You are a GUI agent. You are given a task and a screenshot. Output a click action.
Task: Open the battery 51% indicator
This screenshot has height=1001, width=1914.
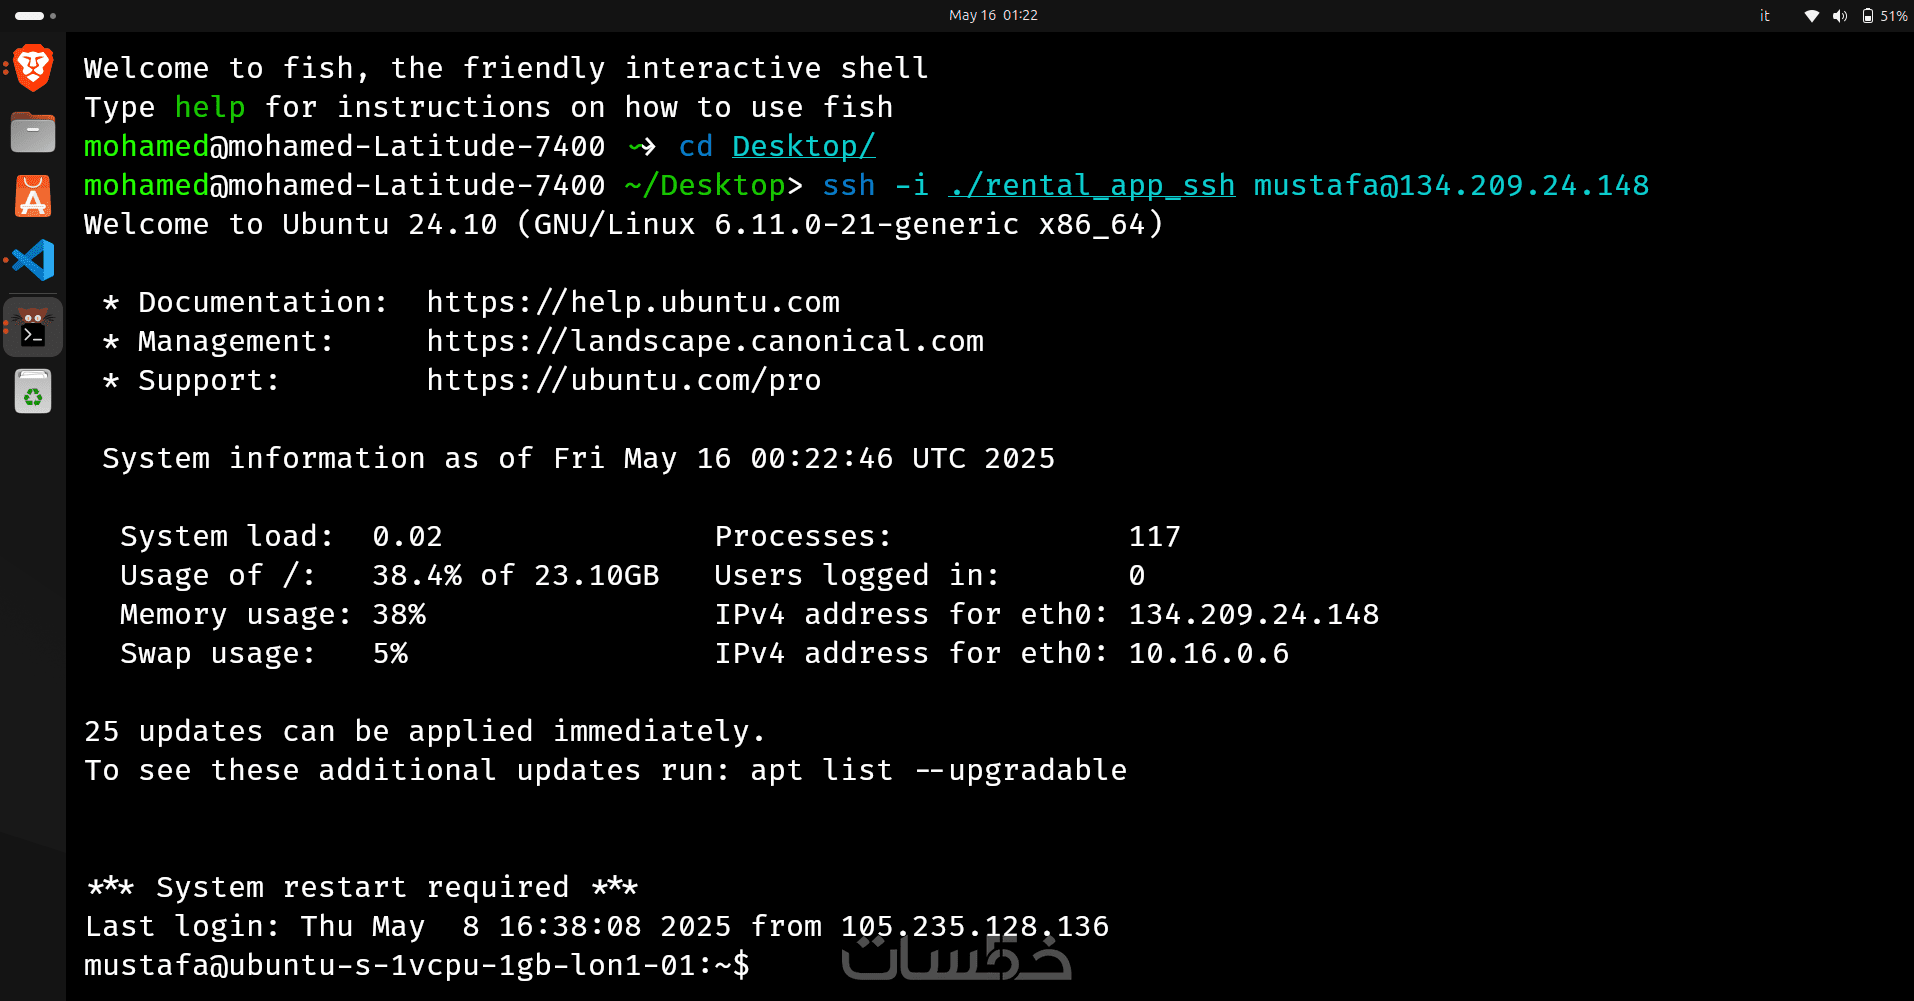tap(1884, 16)
